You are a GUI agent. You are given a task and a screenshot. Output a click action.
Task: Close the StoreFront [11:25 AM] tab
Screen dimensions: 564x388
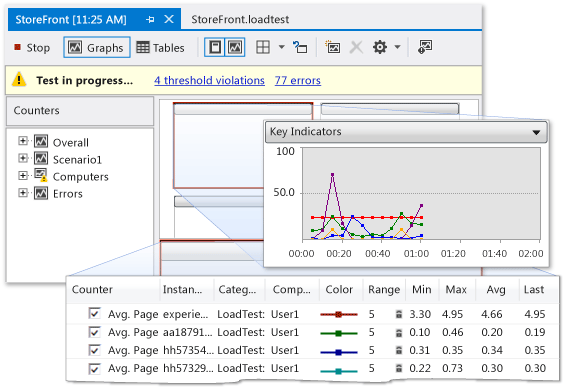coord(169,19)
